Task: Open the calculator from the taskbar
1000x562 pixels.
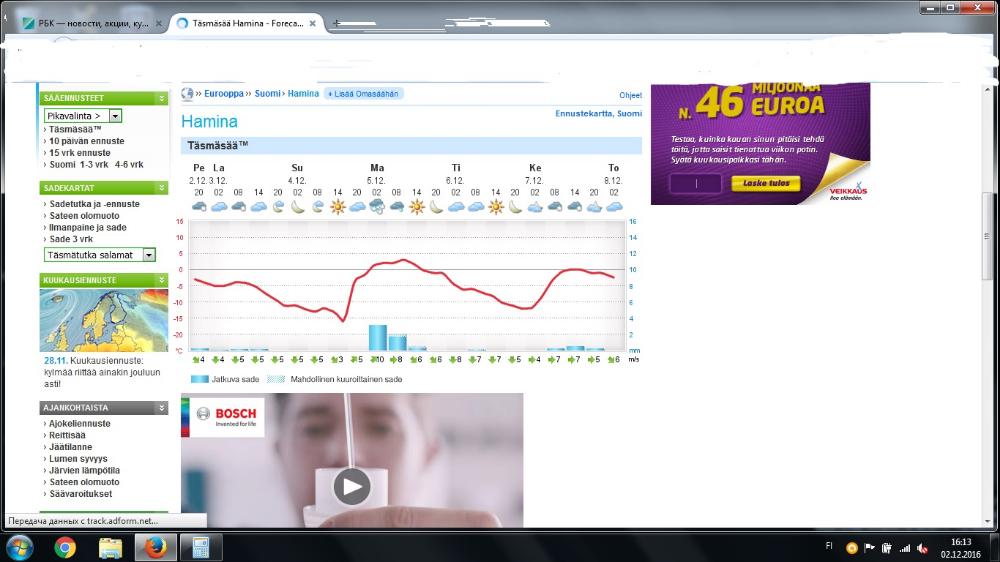Action: [x=200, y=547]
